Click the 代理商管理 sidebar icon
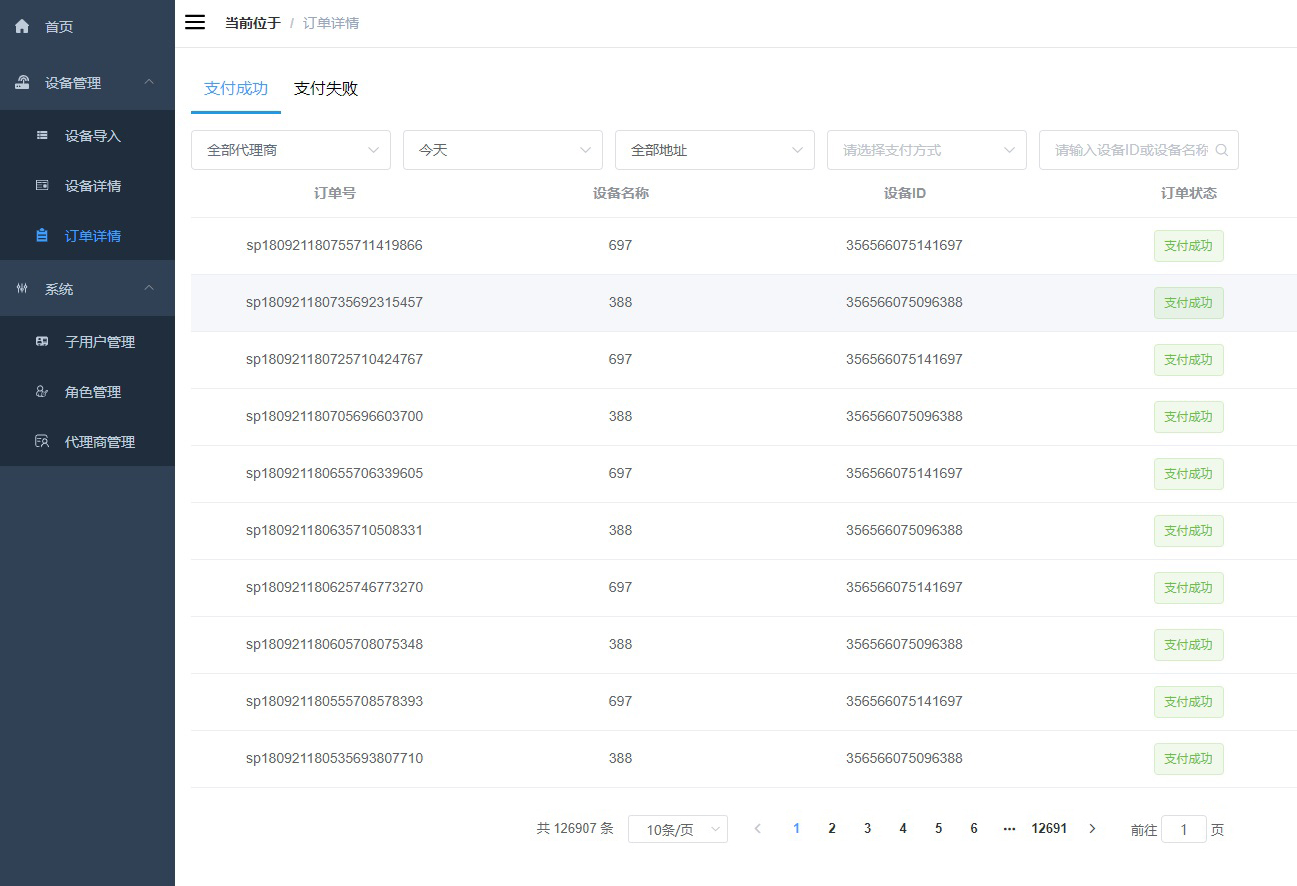 click(42, 441)
